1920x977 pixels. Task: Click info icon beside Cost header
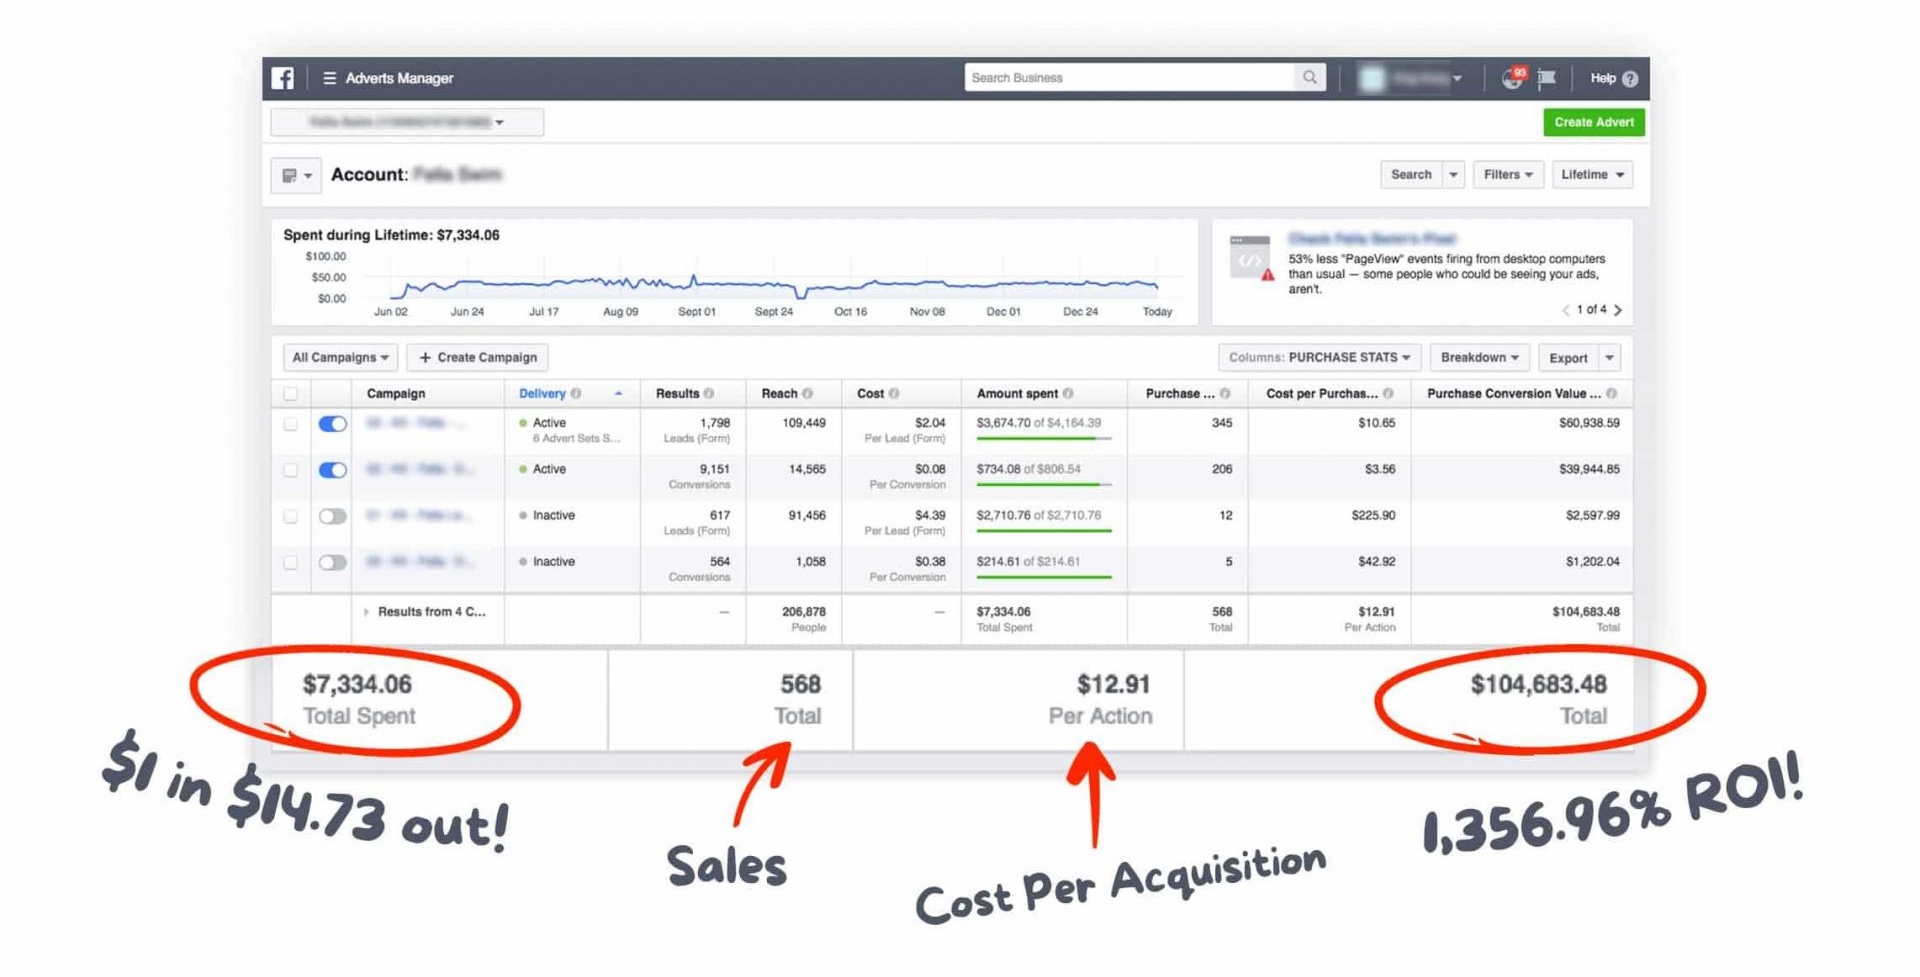click(894, 394)
